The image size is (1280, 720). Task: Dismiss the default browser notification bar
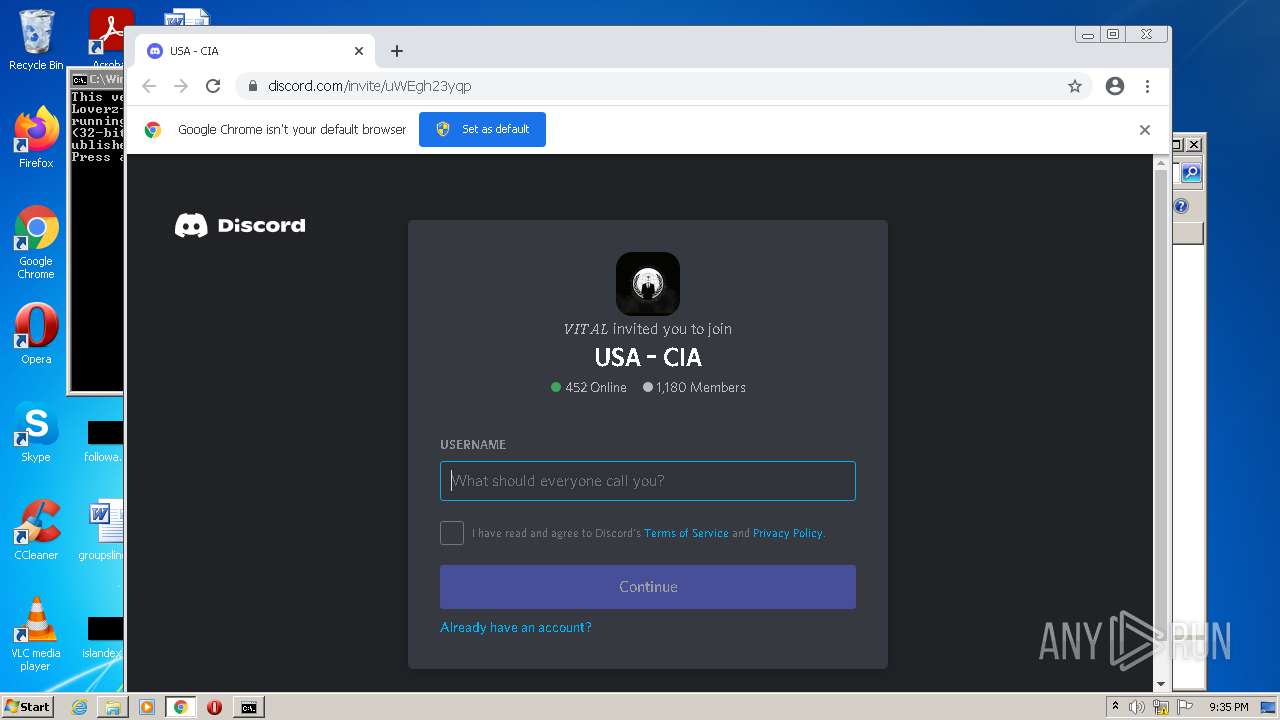coord(1145,130)
